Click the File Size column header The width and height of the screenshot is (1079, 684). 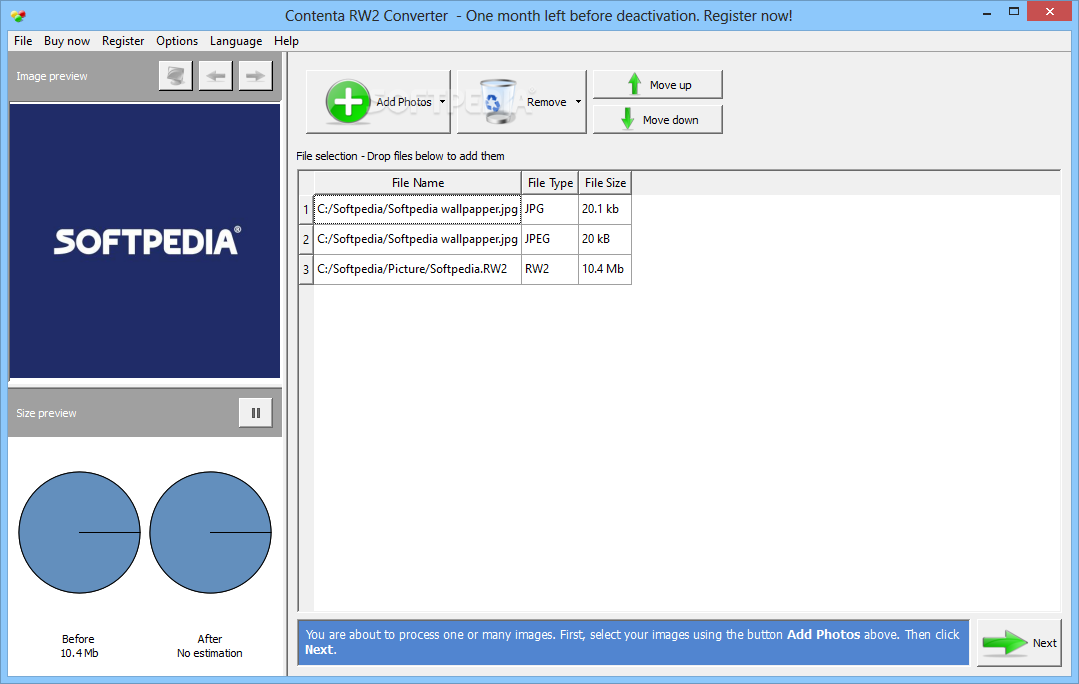point(605,183)
